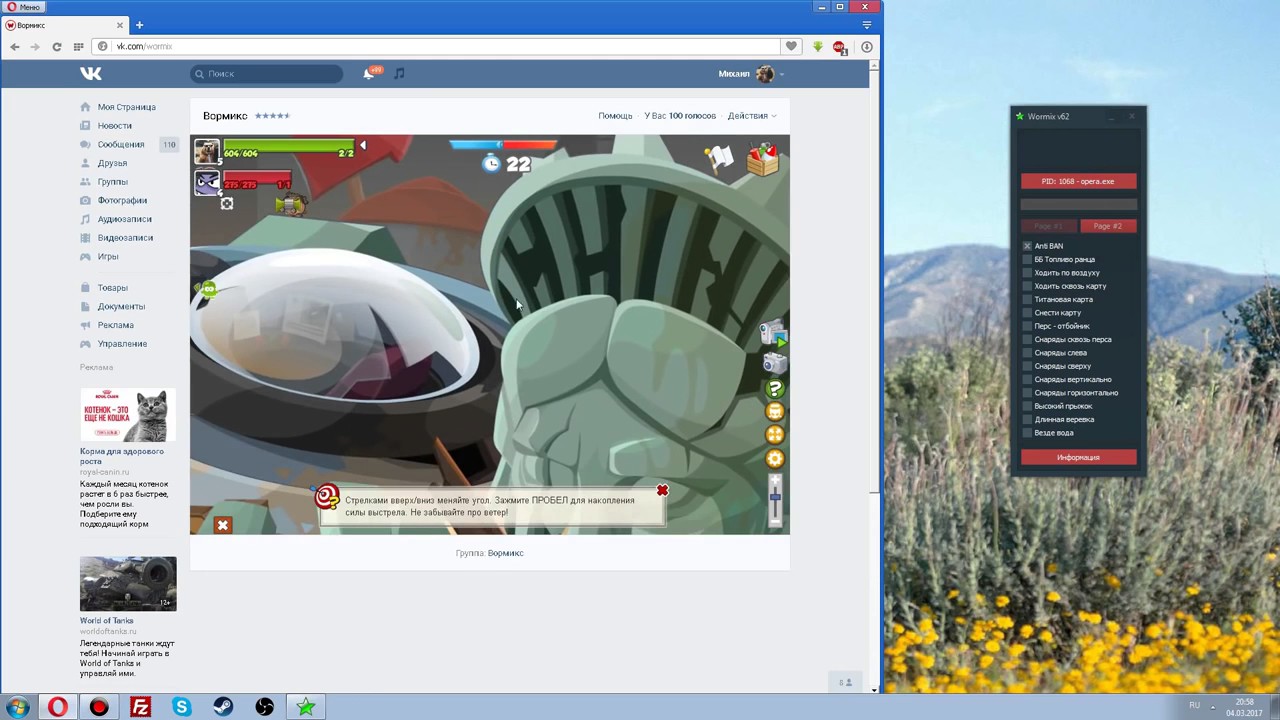Viewport: 1280px width, 720px height.
Task: Click Помощь link above game
Action: [x=615, y=116]
